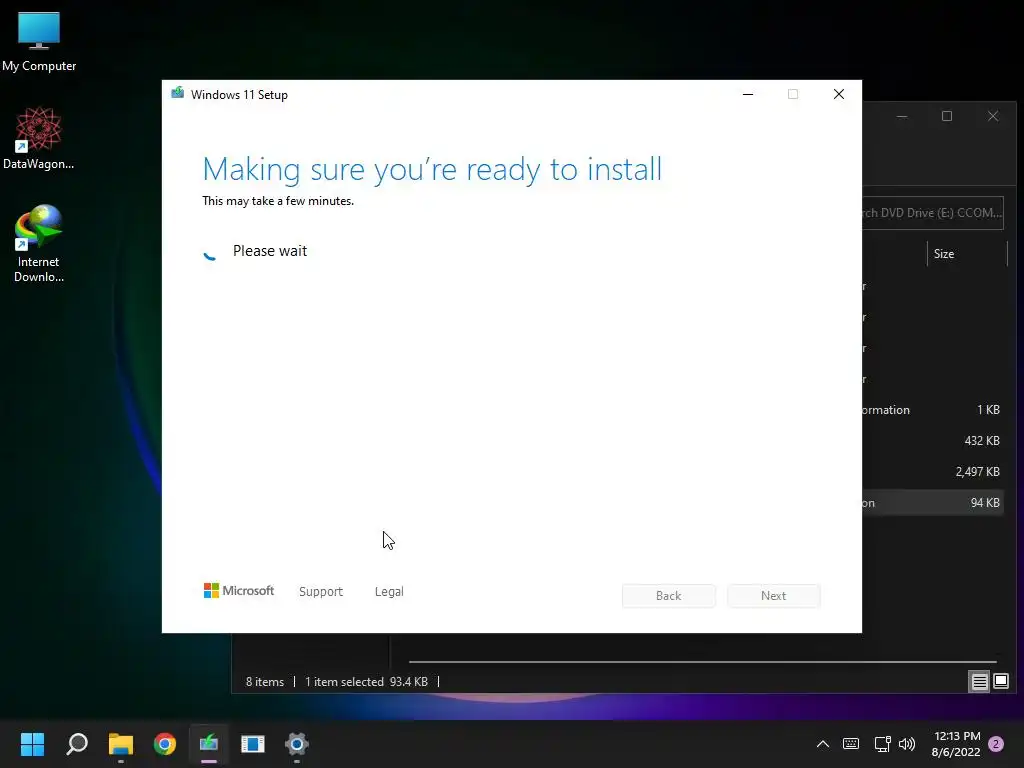Click the '8 items' status text
The height and width of the screenshot is (768, 1024).
pos(264,682)
